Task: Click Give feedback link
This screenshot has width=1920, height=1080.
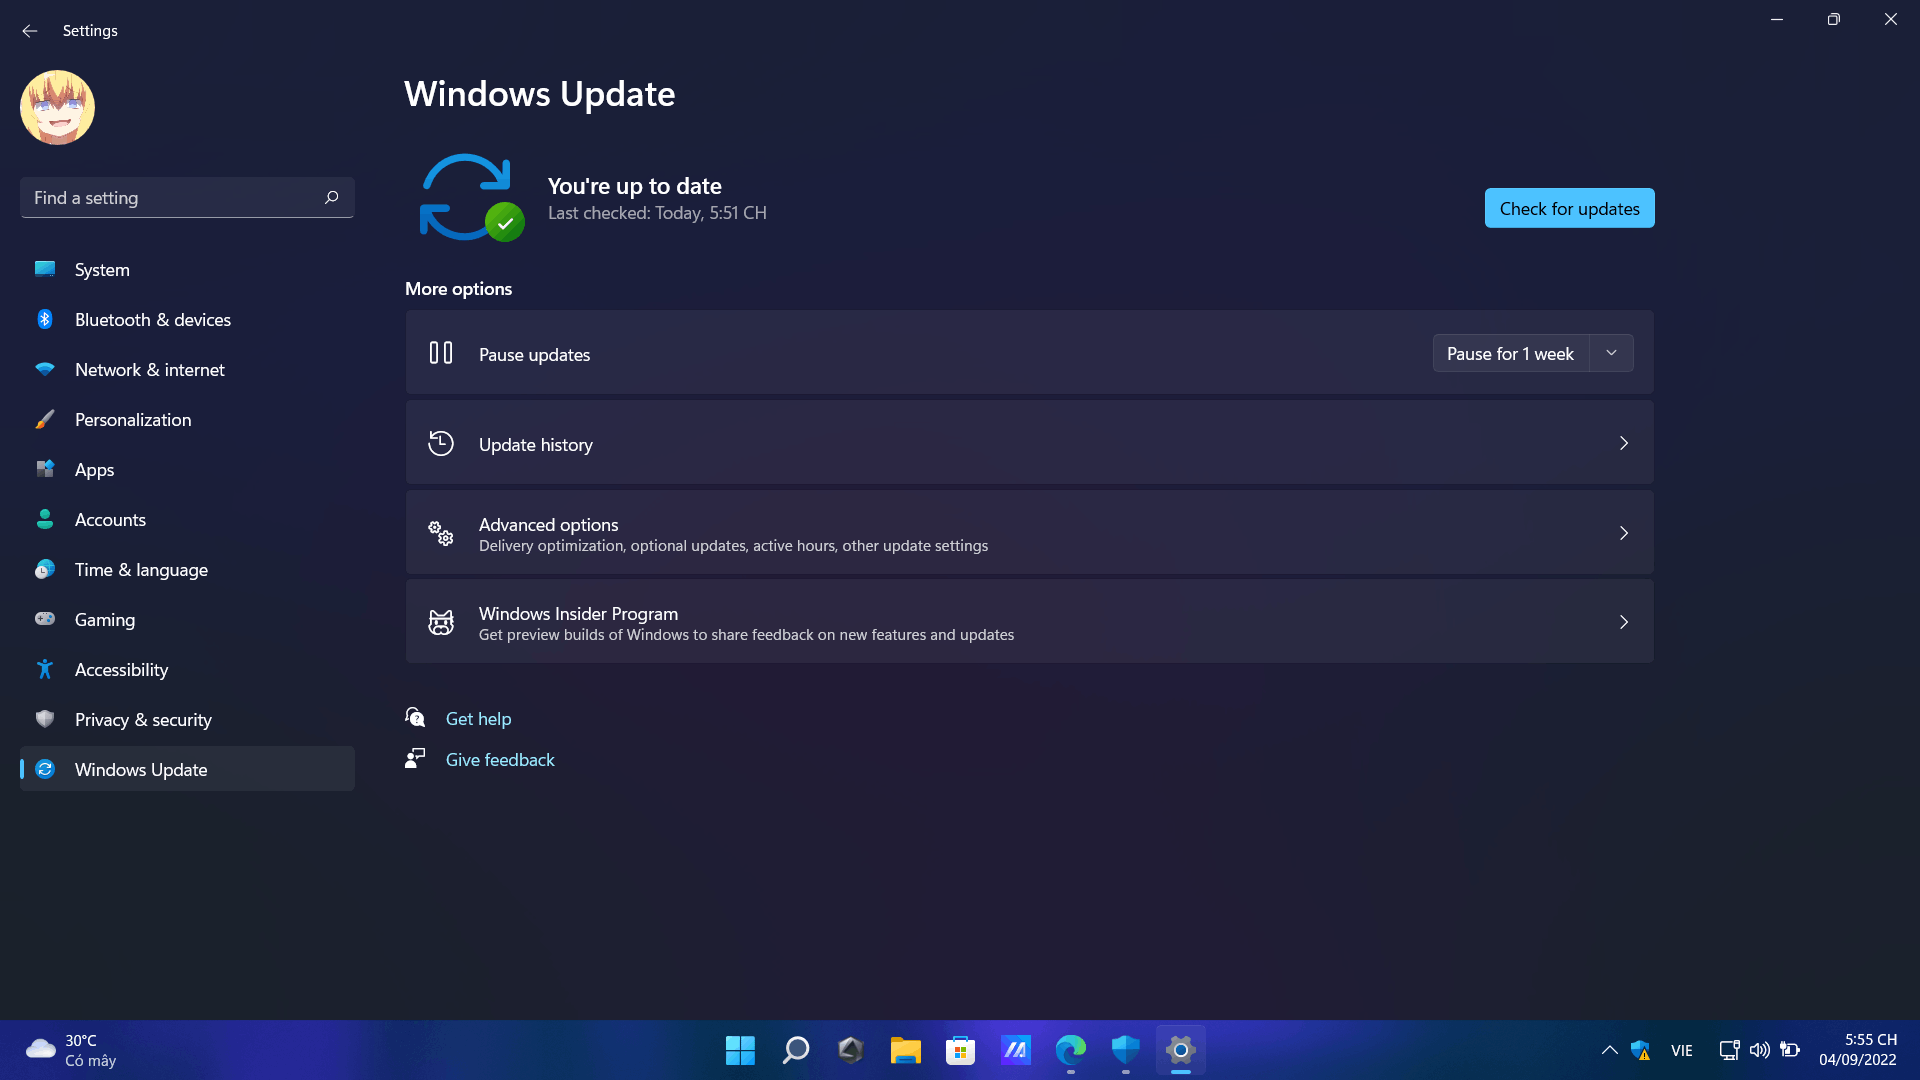Action: [x=500, y=758]
